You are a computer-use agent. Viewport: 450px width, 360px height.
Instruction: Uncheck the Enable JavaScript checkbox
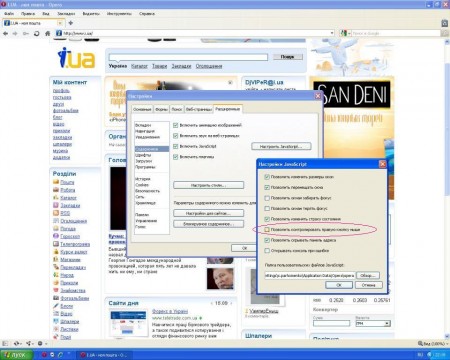[x=176, y=146]
